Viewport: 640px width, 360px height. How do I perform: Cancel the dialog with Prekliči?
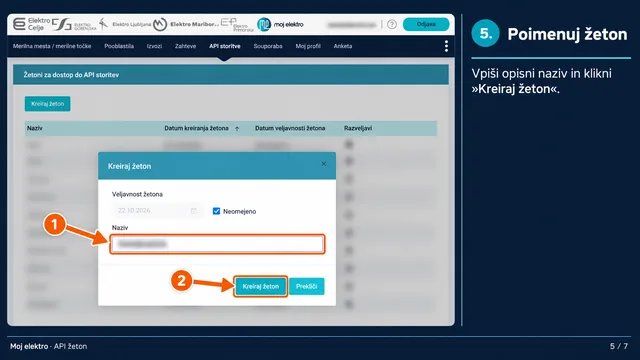(307, 286)
